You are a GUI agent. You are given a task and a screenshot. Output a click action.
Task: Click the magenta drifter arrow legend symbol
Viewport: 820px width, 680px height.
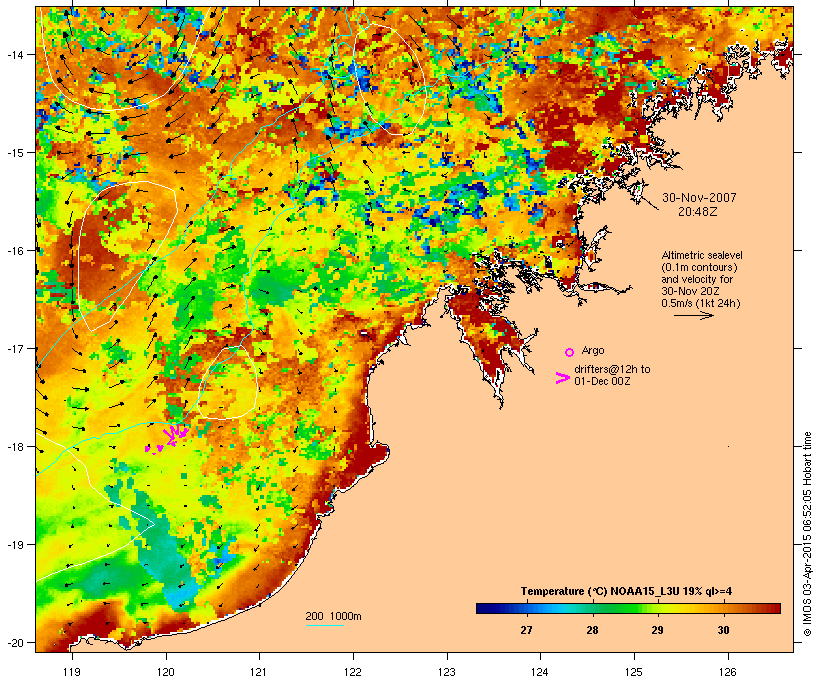tap(562, 378)
